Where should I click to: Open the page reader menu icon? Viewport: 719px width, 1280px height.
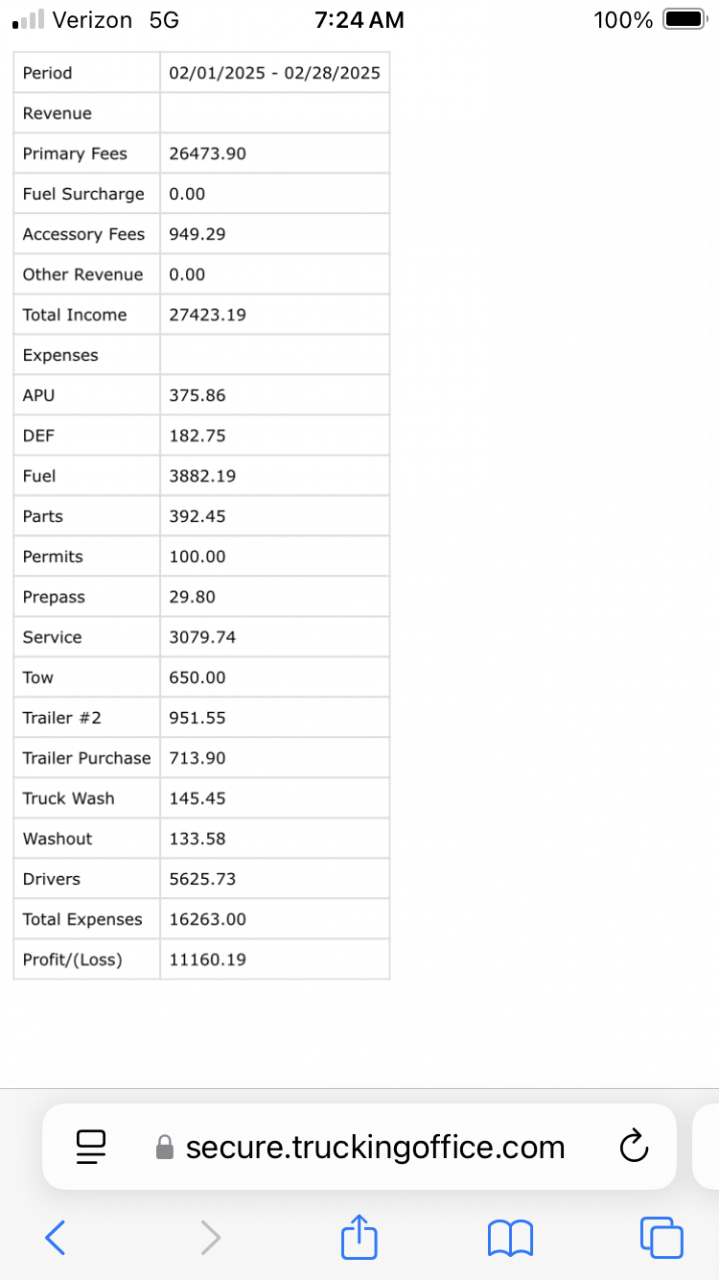point(91,1147)
